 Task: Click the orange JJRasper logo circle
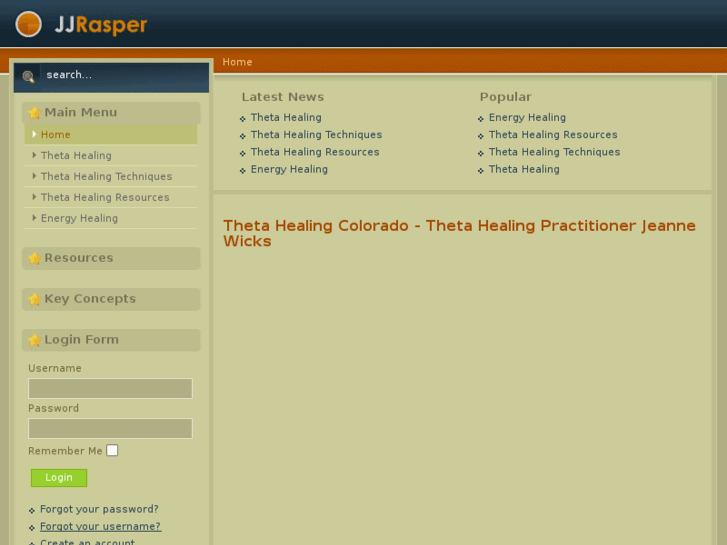(28, 24)
